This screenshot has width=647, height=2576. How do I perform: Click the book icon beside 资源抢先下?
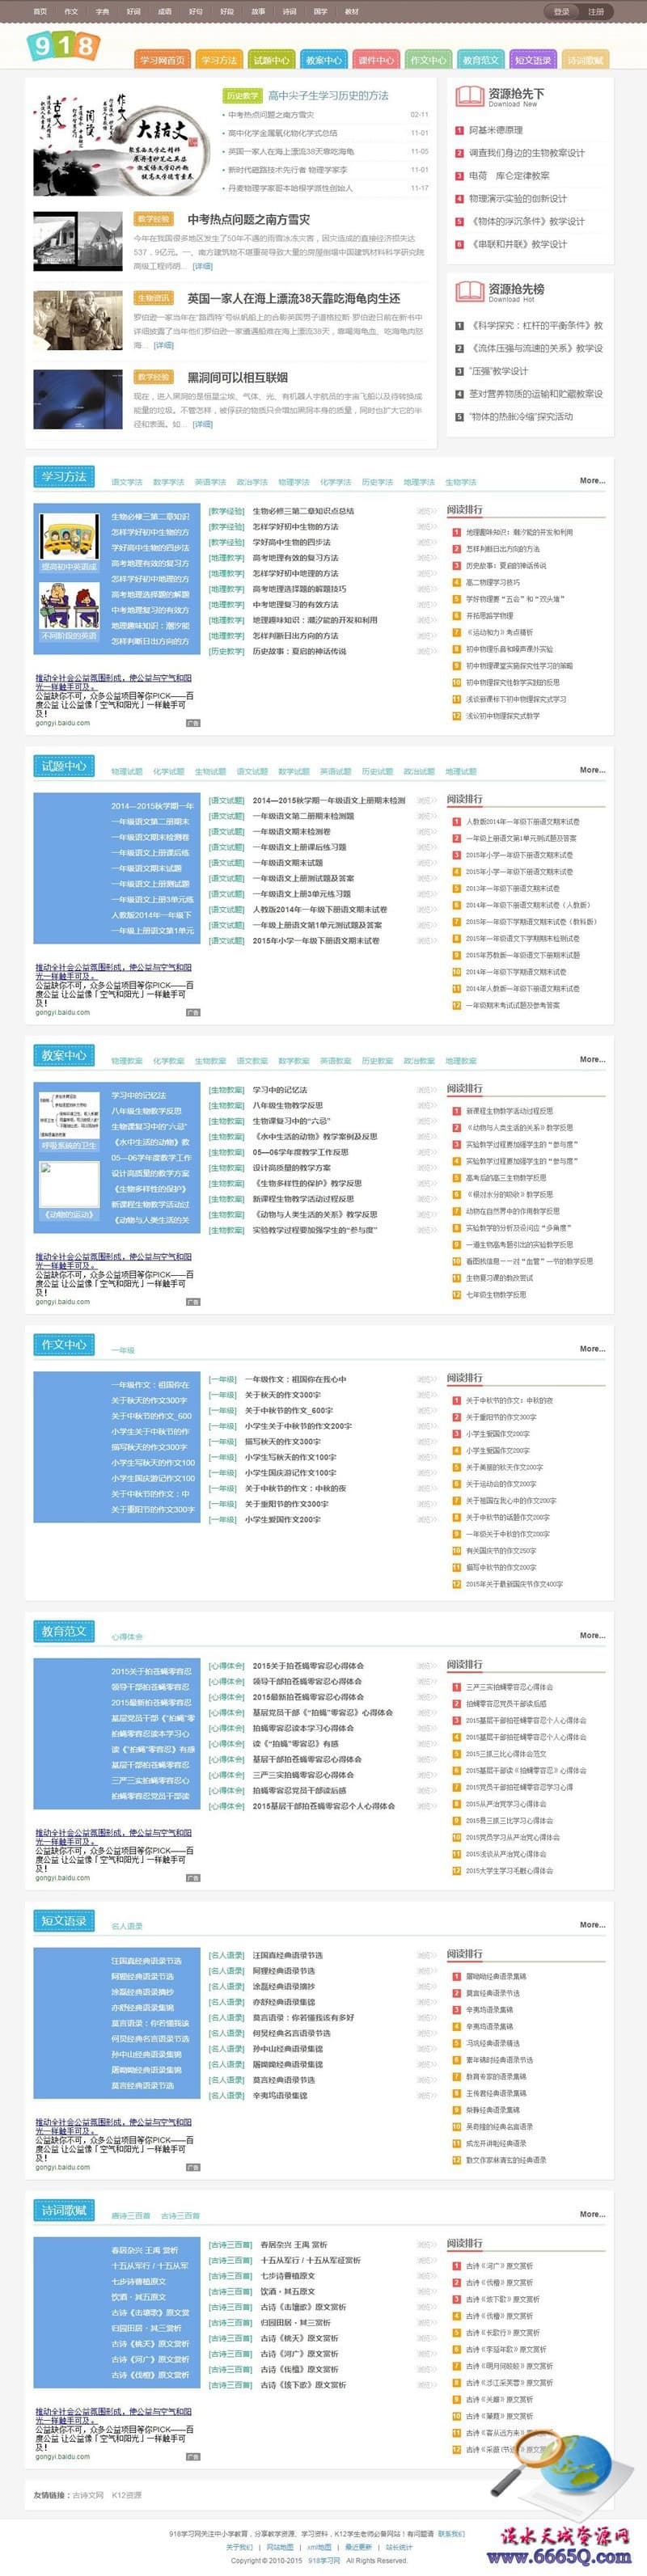click(x=469, y=97)
